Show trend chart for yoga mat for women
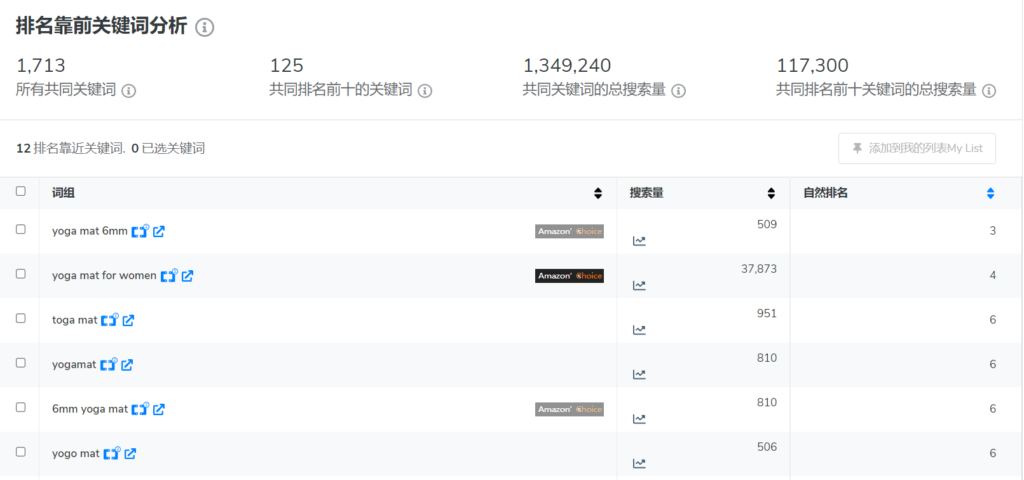 [639, 285]
